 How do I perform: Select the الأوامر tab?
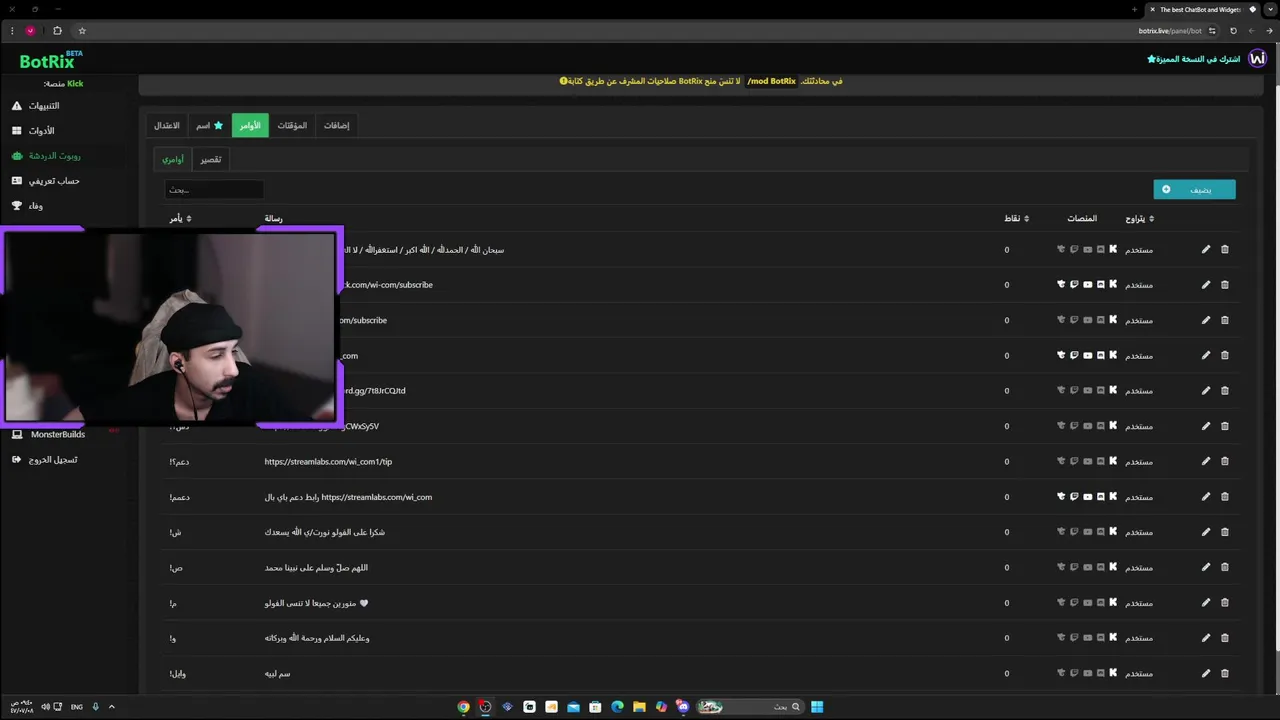point(250,125)
